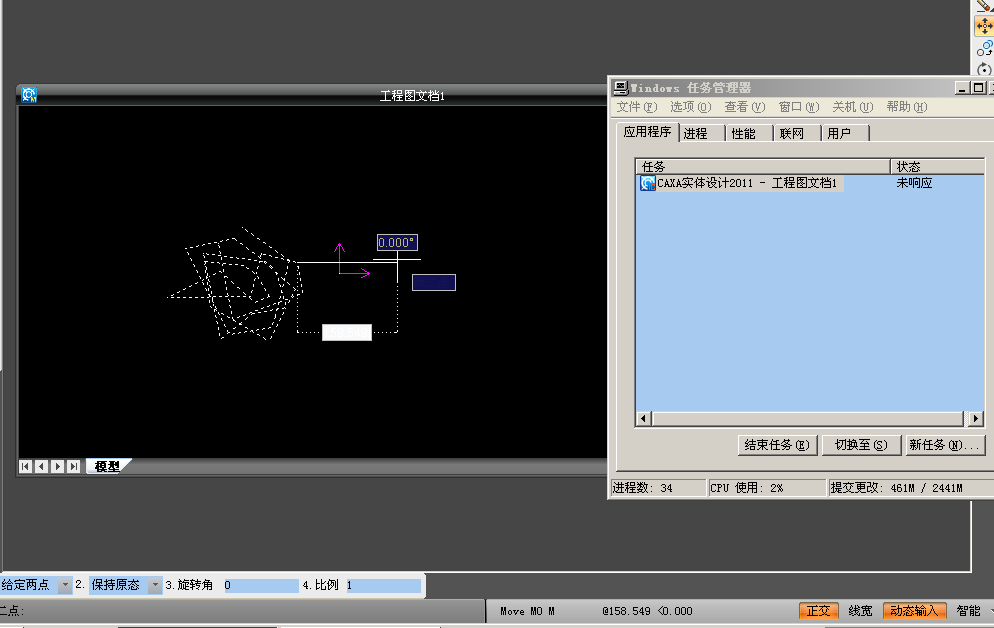Jump to last sheet tab arrow
994x628 pixels.
74,466
